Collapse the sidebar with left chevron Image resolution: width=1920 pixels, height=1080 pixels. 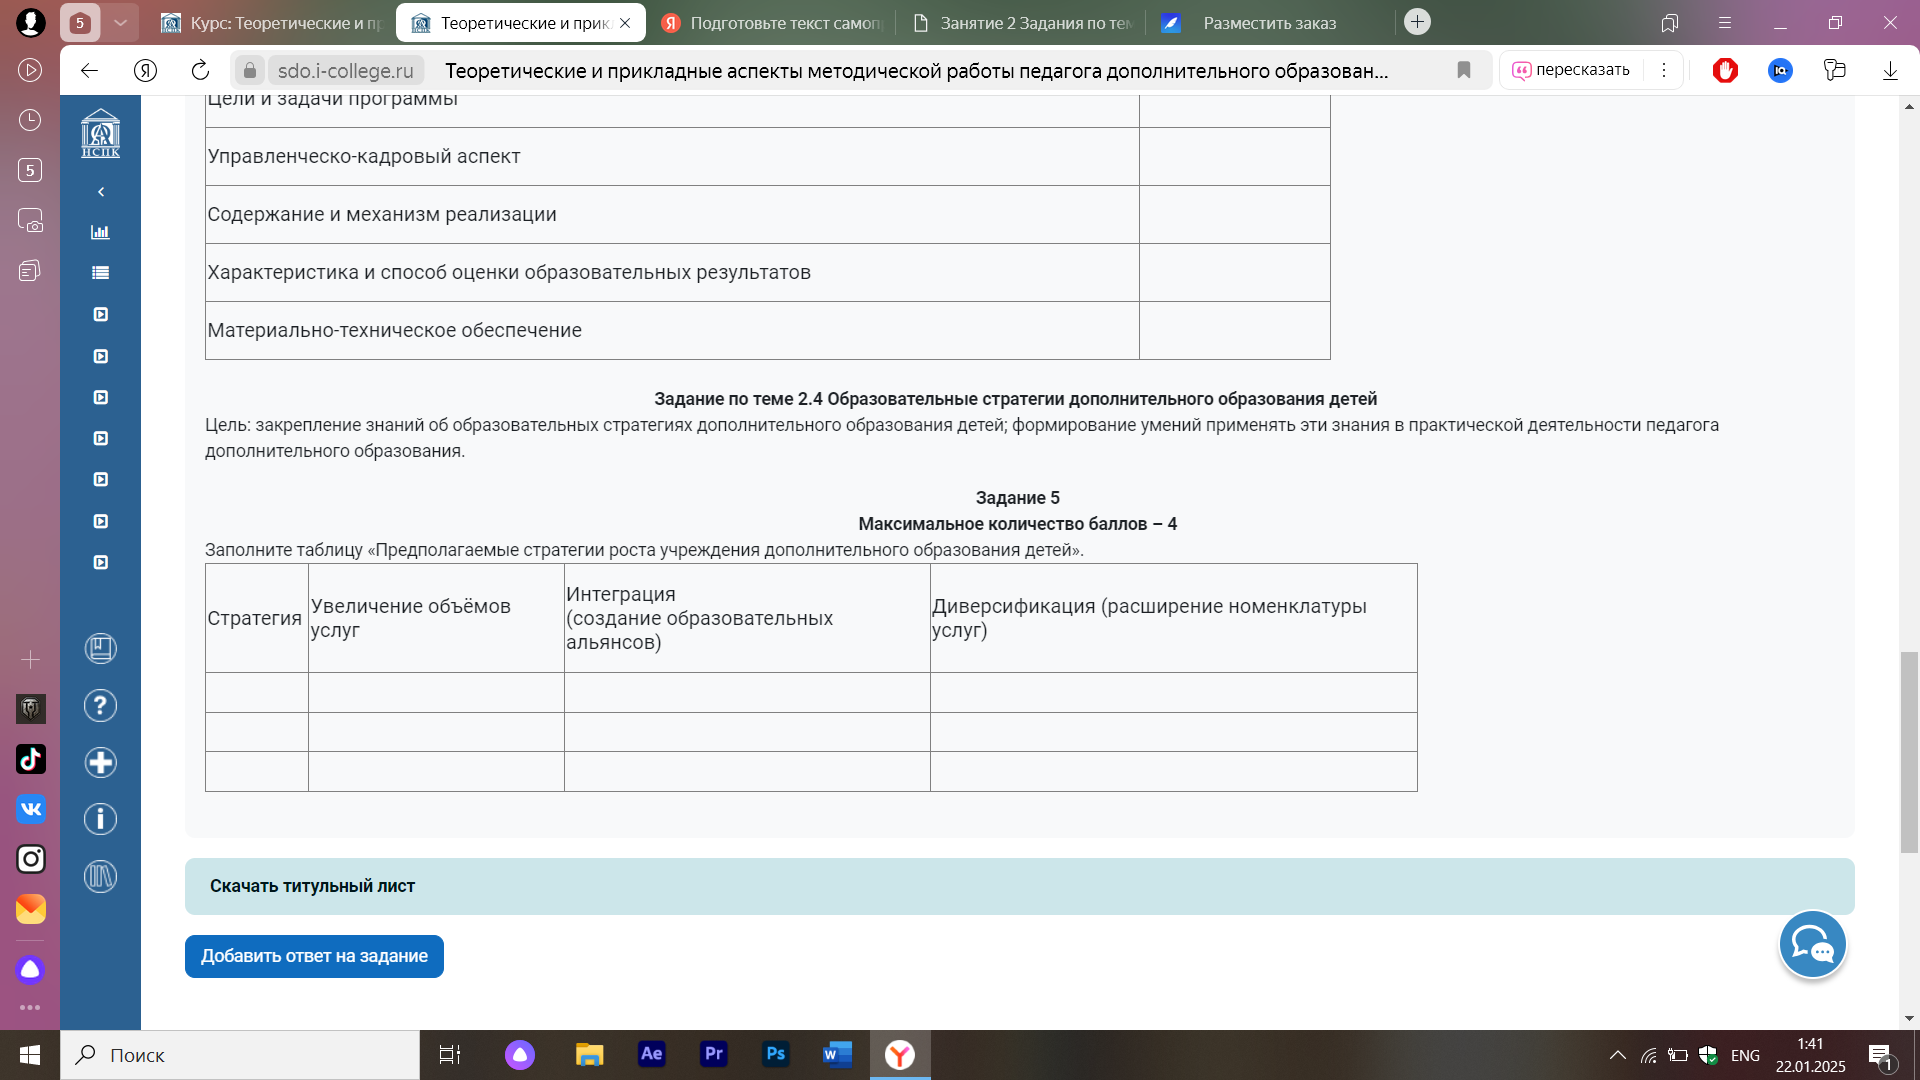pyautogui.click(x=100, y=191)
